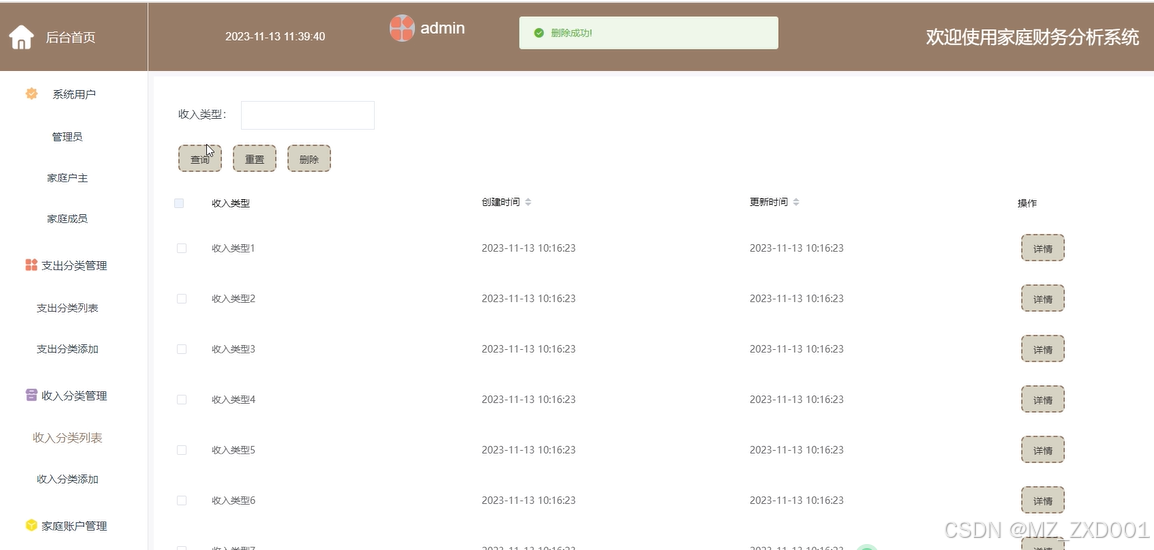The width and height of the screenshot is (1154, 550).
Task: Click the home icon beside 后台首页
Action: (x=21, y=37)
